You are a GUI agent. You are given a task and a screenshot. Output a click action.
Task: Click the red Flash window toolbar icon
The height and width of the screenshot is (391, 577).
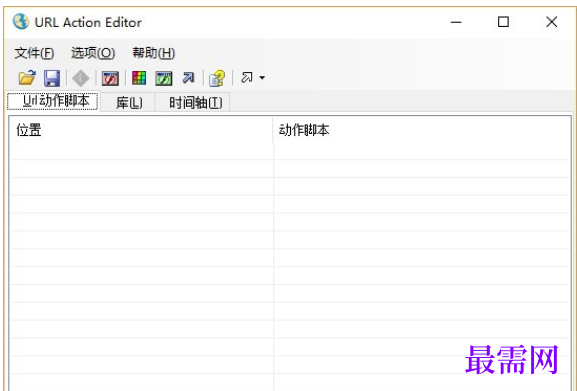[110, 78]
